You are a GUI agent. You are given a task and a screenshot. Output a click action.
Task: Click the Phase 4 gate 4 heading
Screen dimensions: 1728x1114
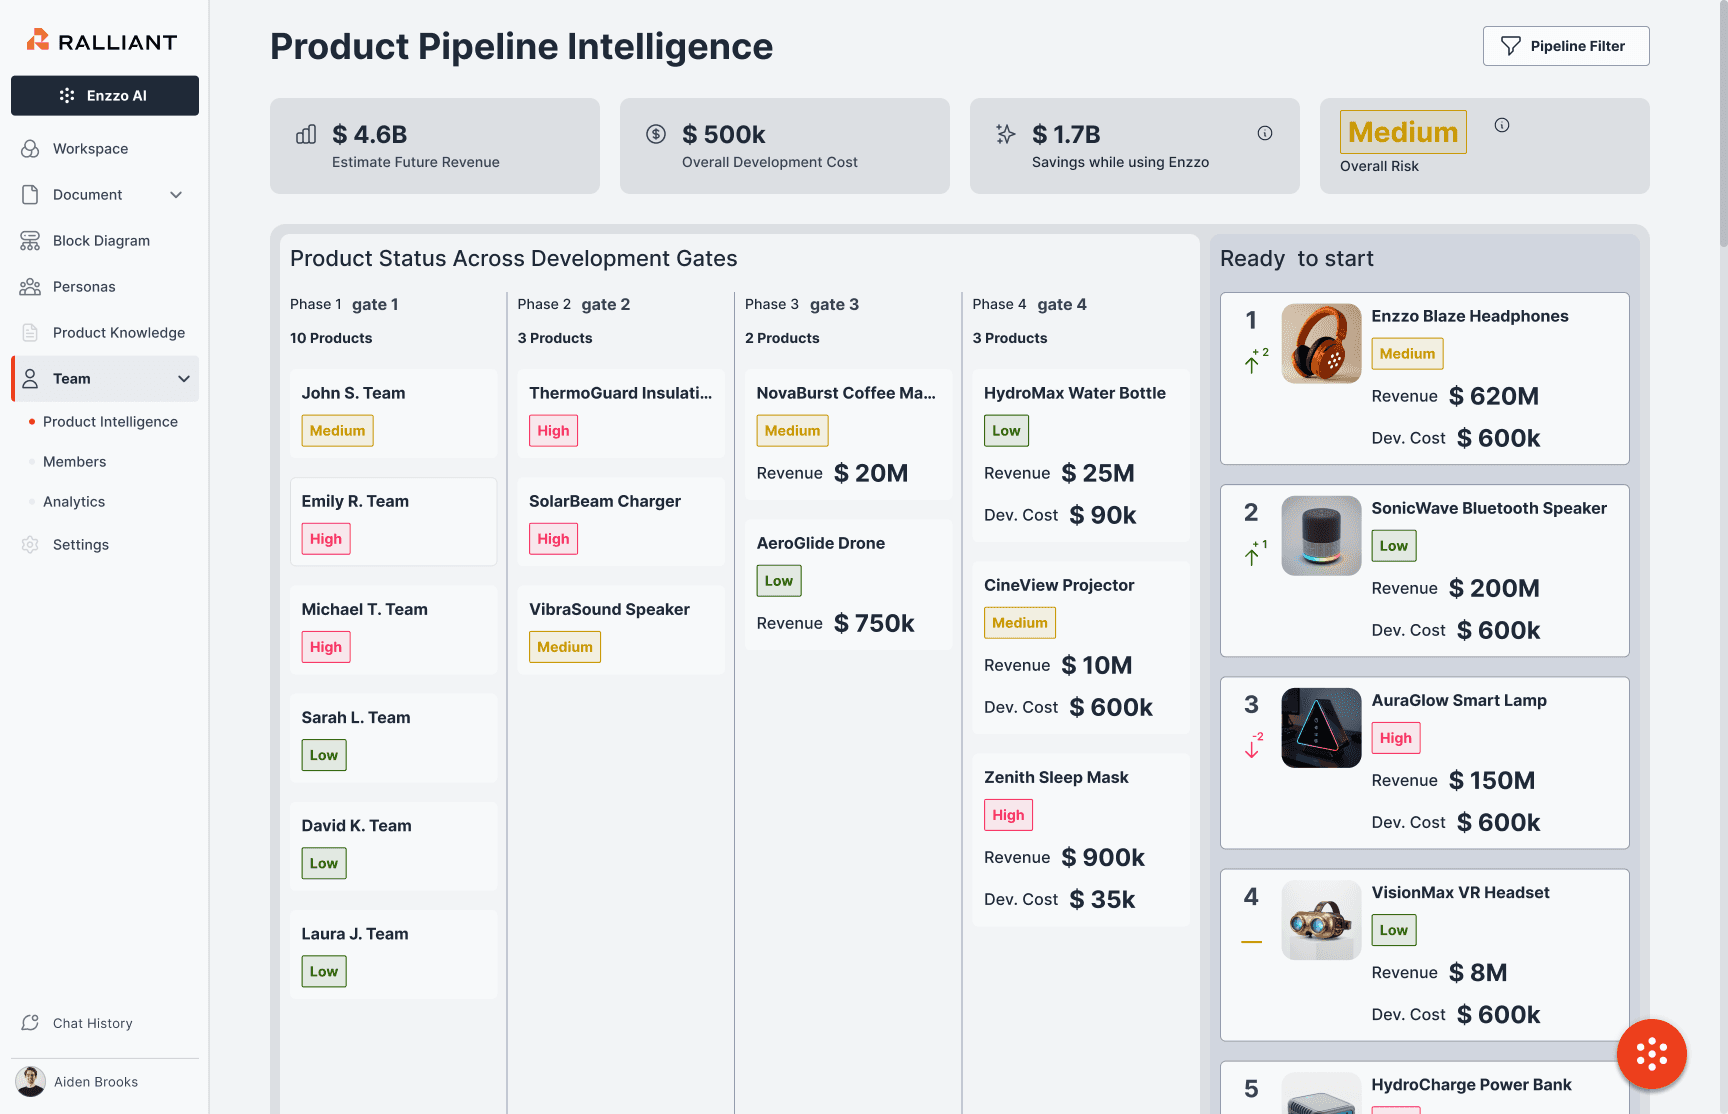pyautogui.click(x=1029, y=304)
